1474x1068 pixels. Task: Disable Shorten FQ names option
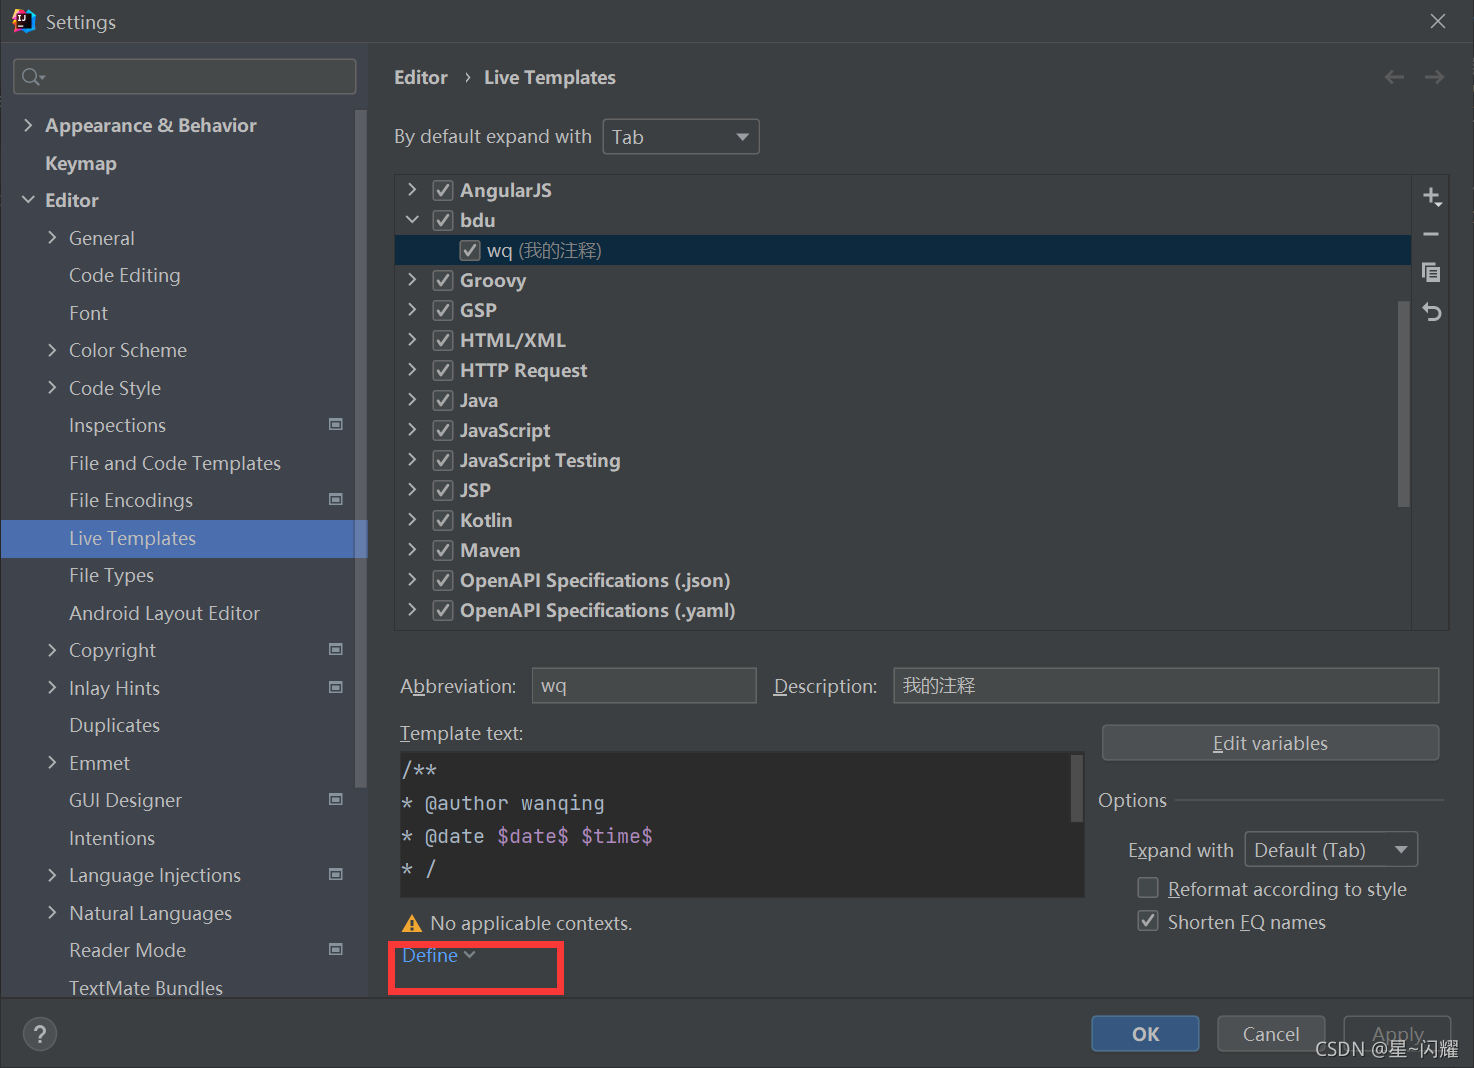click(1148, 921)
